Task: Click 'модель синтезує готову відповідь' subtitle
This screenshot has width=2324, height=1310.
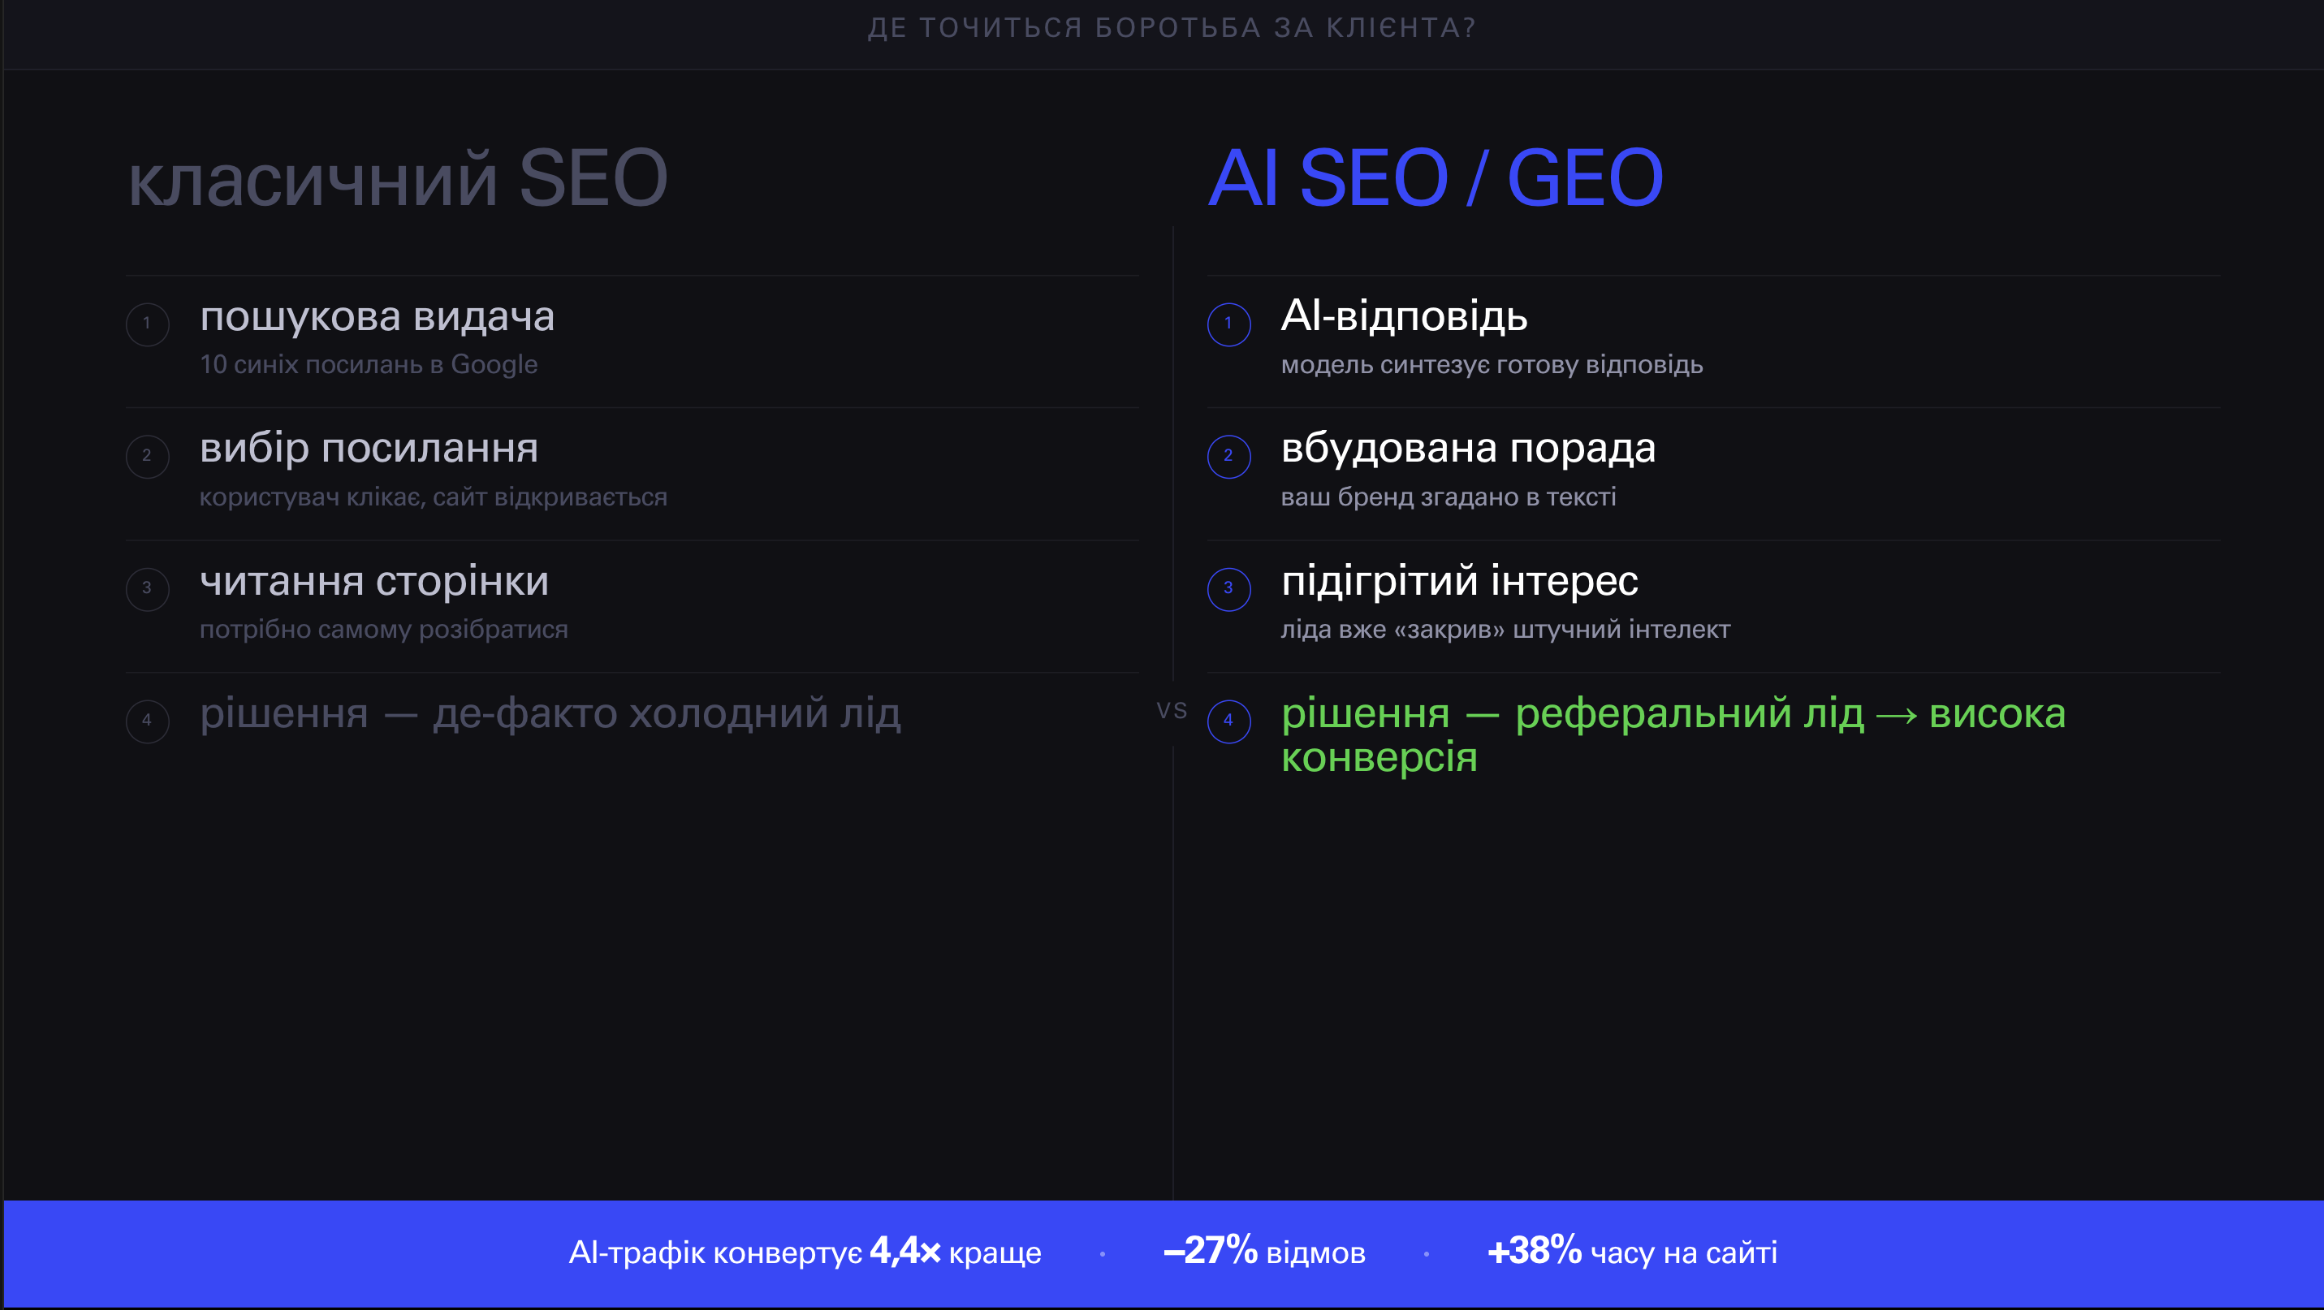Action: tap(1492, 365)
